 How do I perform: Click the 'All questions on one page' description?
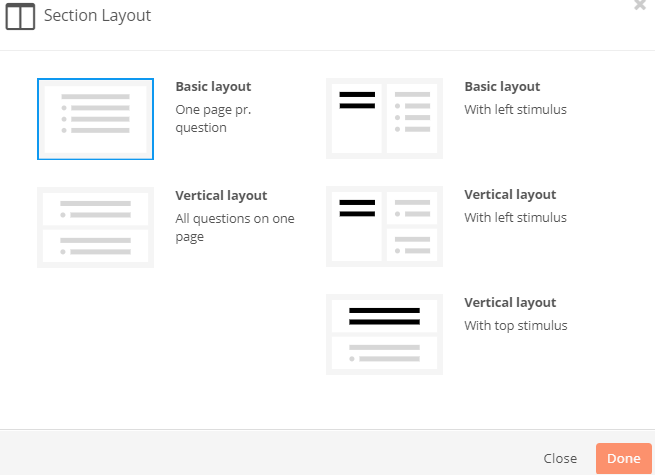click(x=235, y=227)
